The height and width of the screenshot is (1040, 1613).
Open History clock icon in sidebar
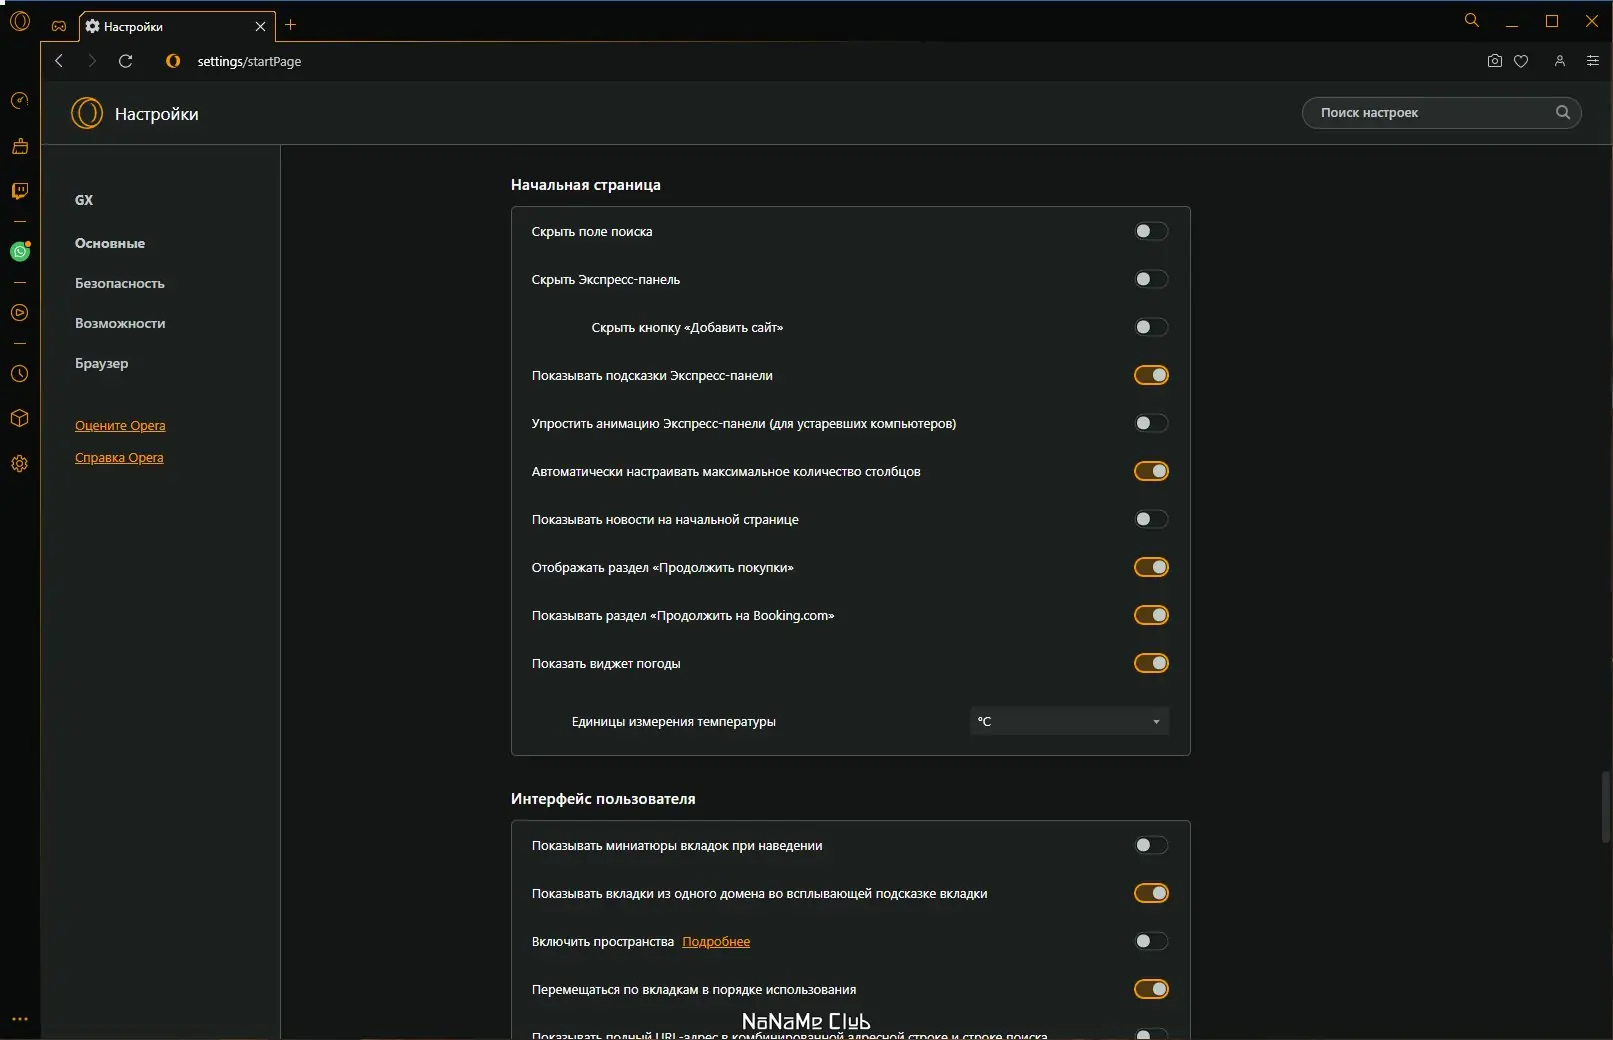pyautogui.click(x=19, y=374)
